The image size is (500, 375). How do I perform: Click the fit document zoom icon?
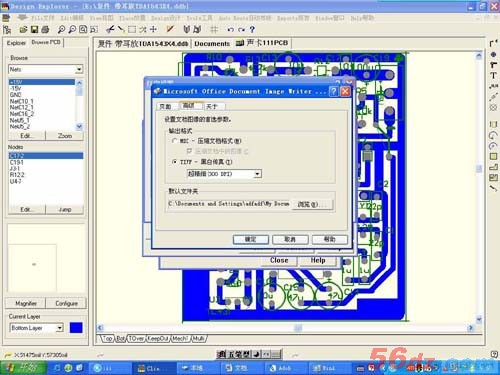[83, 30]
